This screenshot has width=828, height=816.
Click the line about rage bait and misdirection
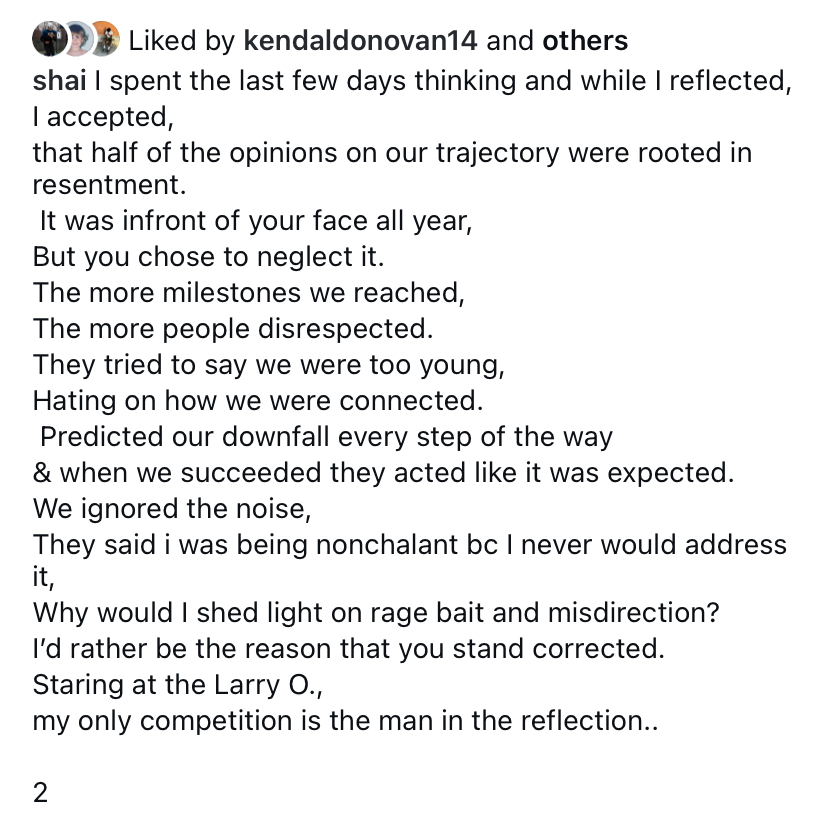(x=376, y=613)
